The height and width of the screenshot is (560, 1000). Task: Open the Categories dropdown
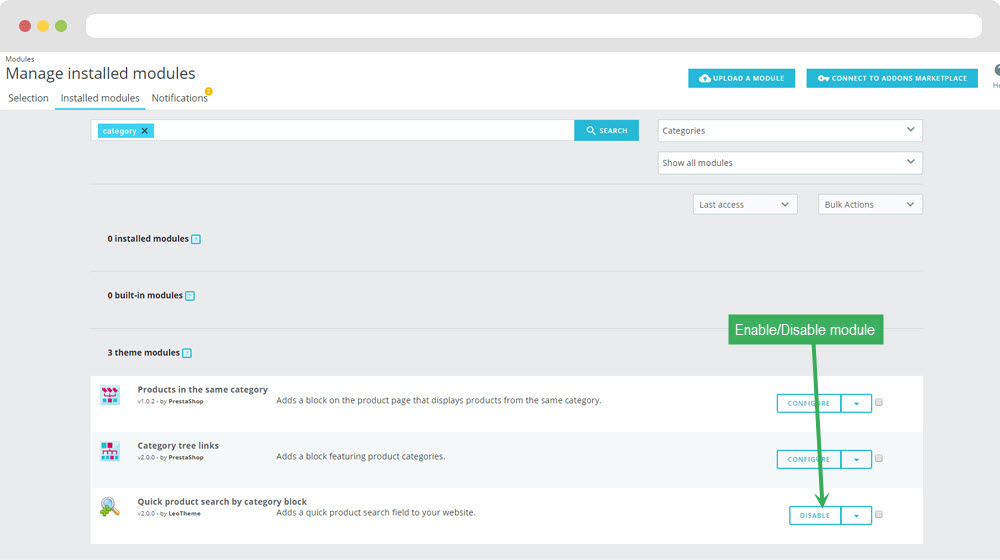789,131
